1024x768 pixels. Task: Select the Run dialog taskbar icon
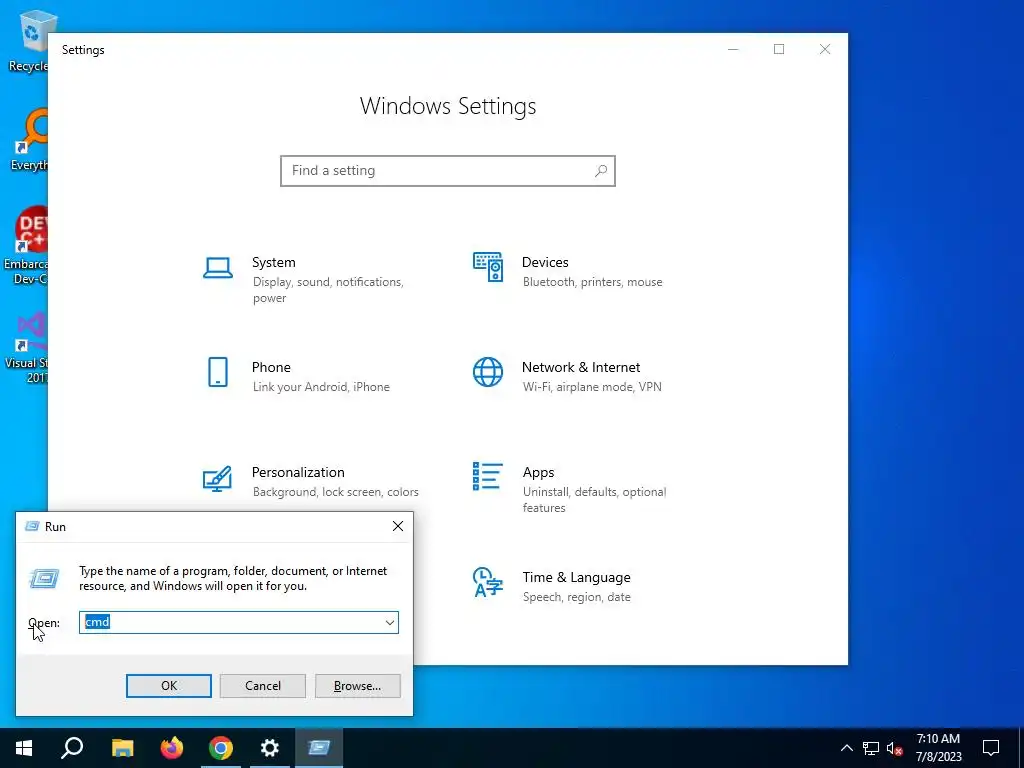(x=319, y=748)
